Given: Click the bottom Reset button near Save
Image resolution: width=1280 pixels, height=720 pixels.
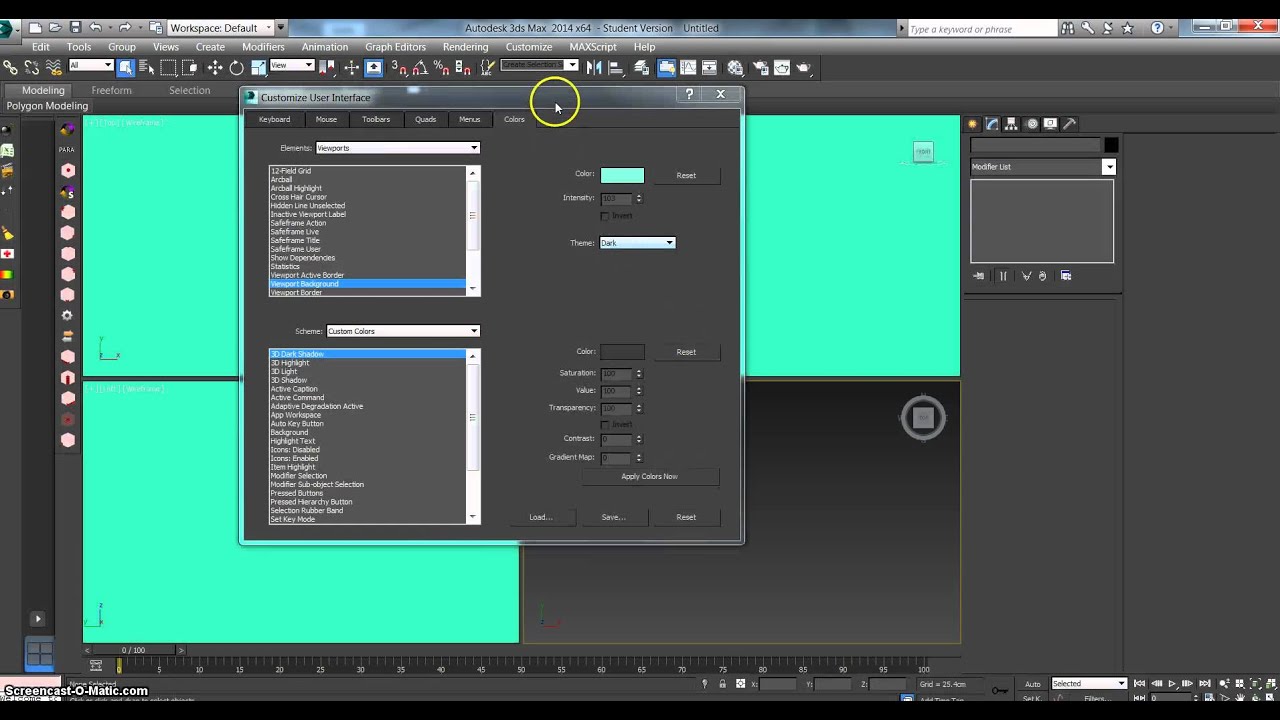Looking at the screenshot, I should [686, 517].
